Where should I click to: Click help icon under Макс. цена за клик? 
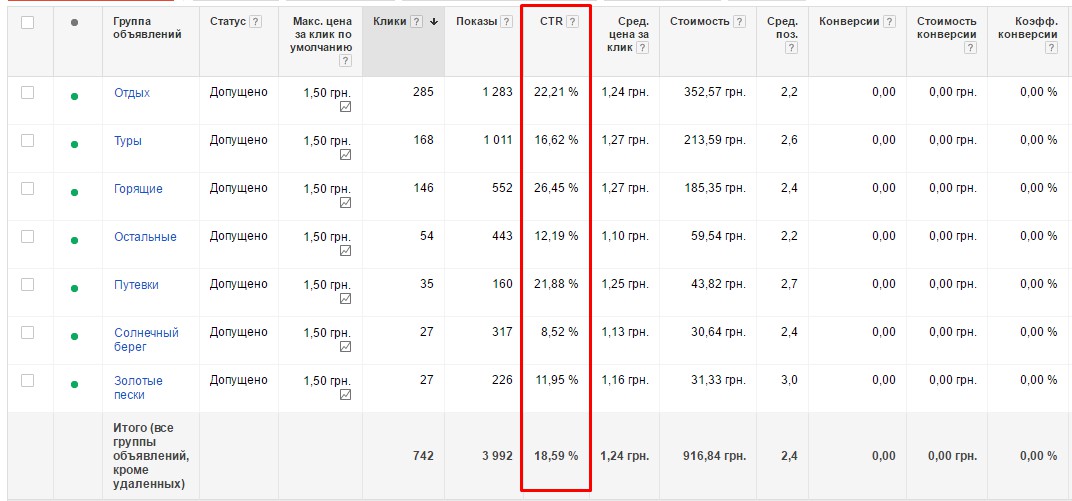point(345,61)
